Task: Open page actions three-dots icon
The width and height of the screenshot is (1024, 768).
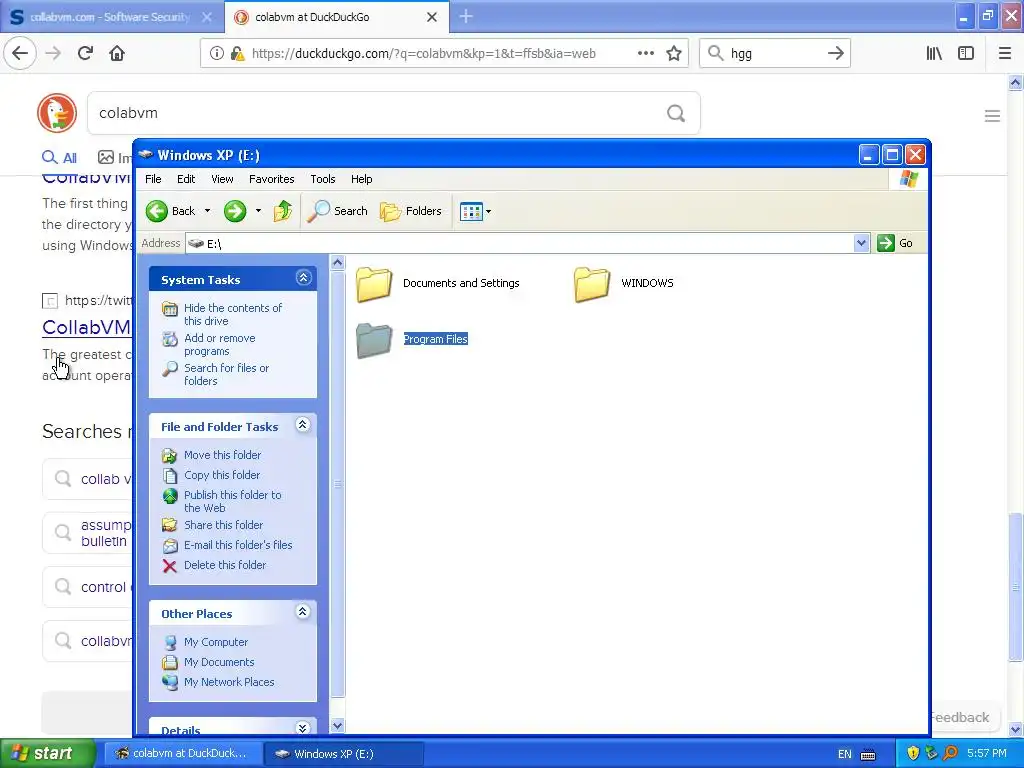Action: 645,53
